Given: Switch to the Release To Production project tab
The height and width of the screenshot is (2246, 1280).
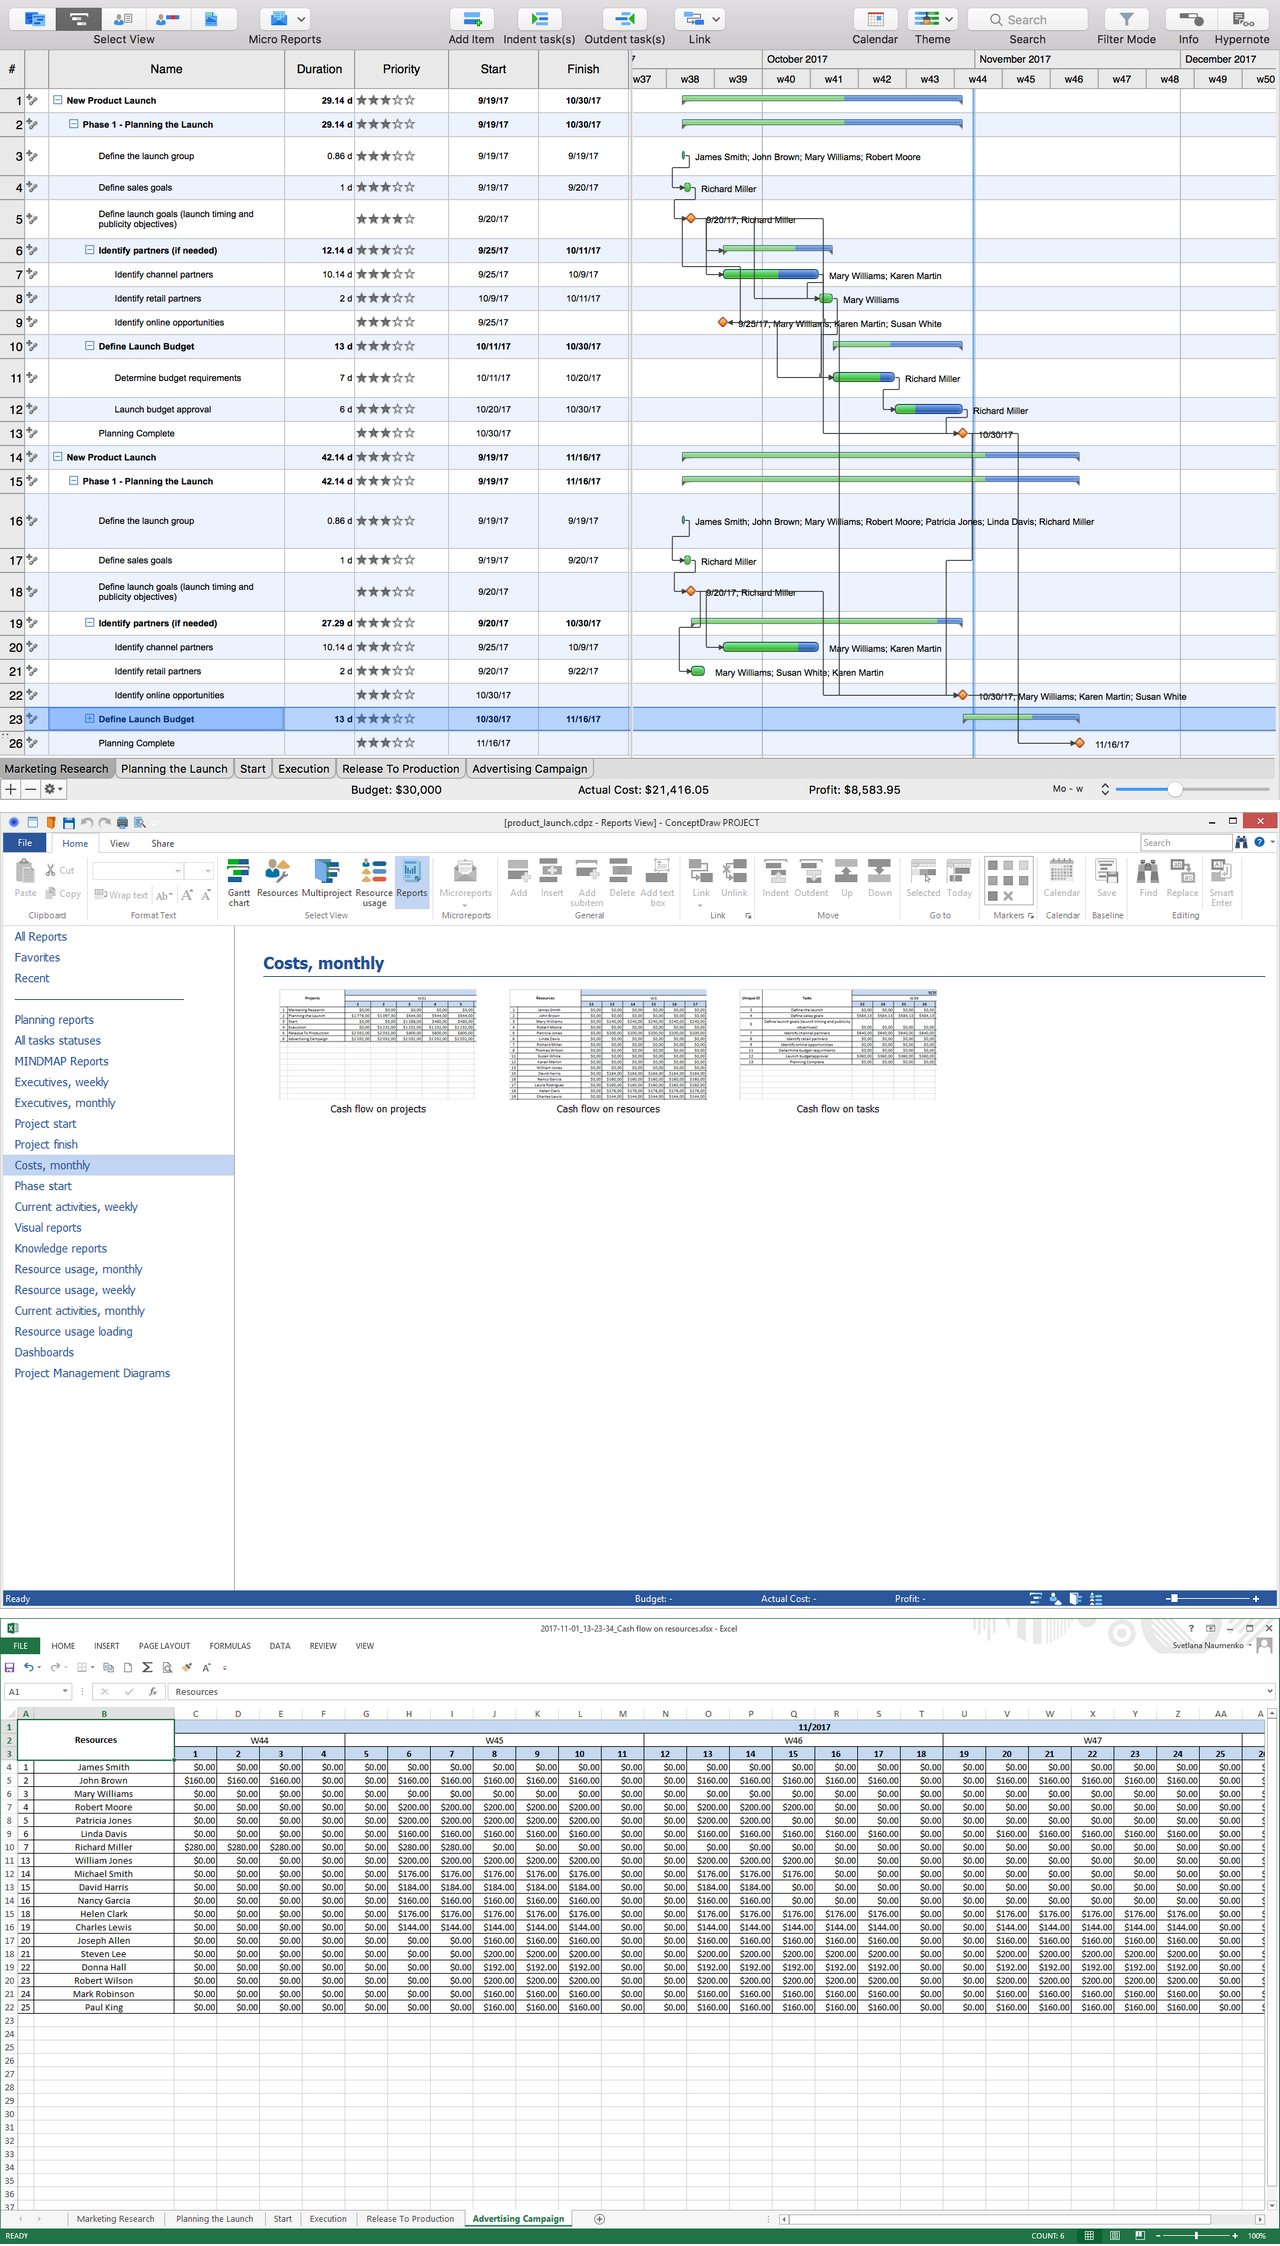Looking at the screenshot, I should [x=401, y=769].
